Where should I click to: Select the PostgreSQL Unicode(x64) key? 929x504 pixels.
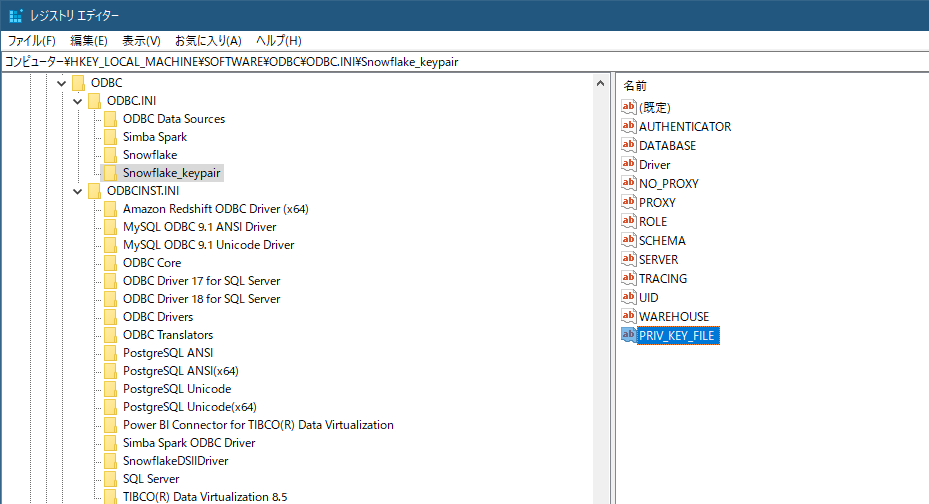190,407
